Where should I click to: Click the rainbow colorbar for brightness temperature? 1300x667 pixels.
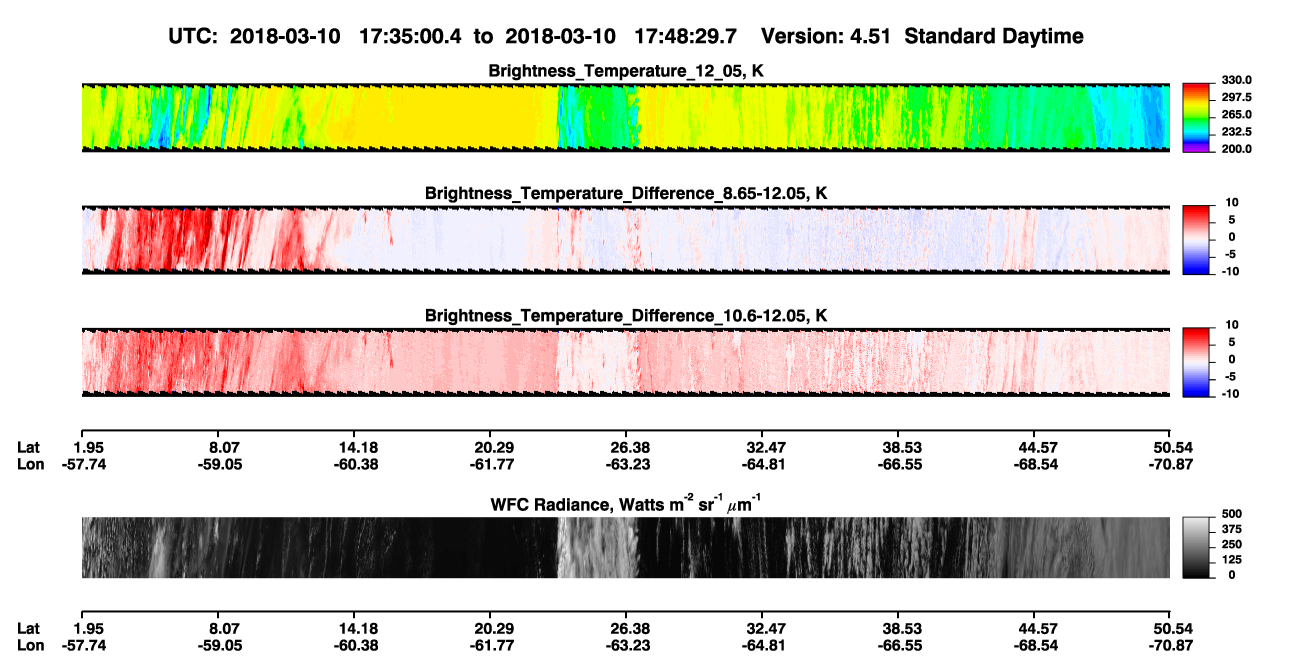1197,117
